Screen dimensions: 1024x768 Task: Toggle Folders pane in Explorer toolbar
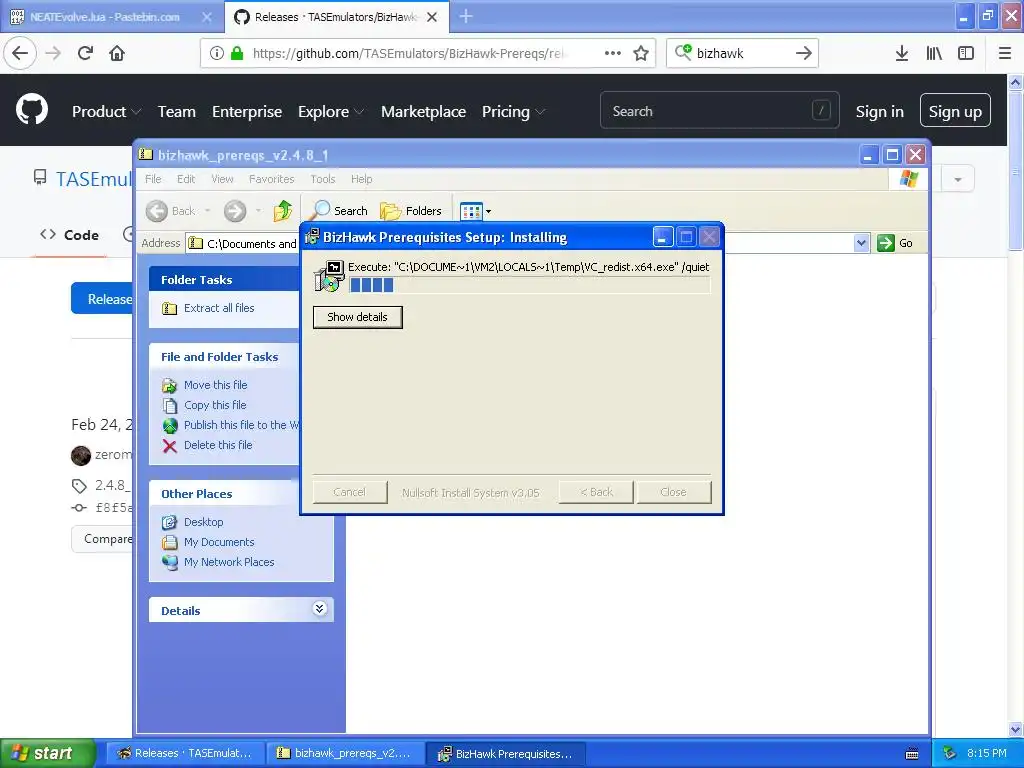(411, 210)
